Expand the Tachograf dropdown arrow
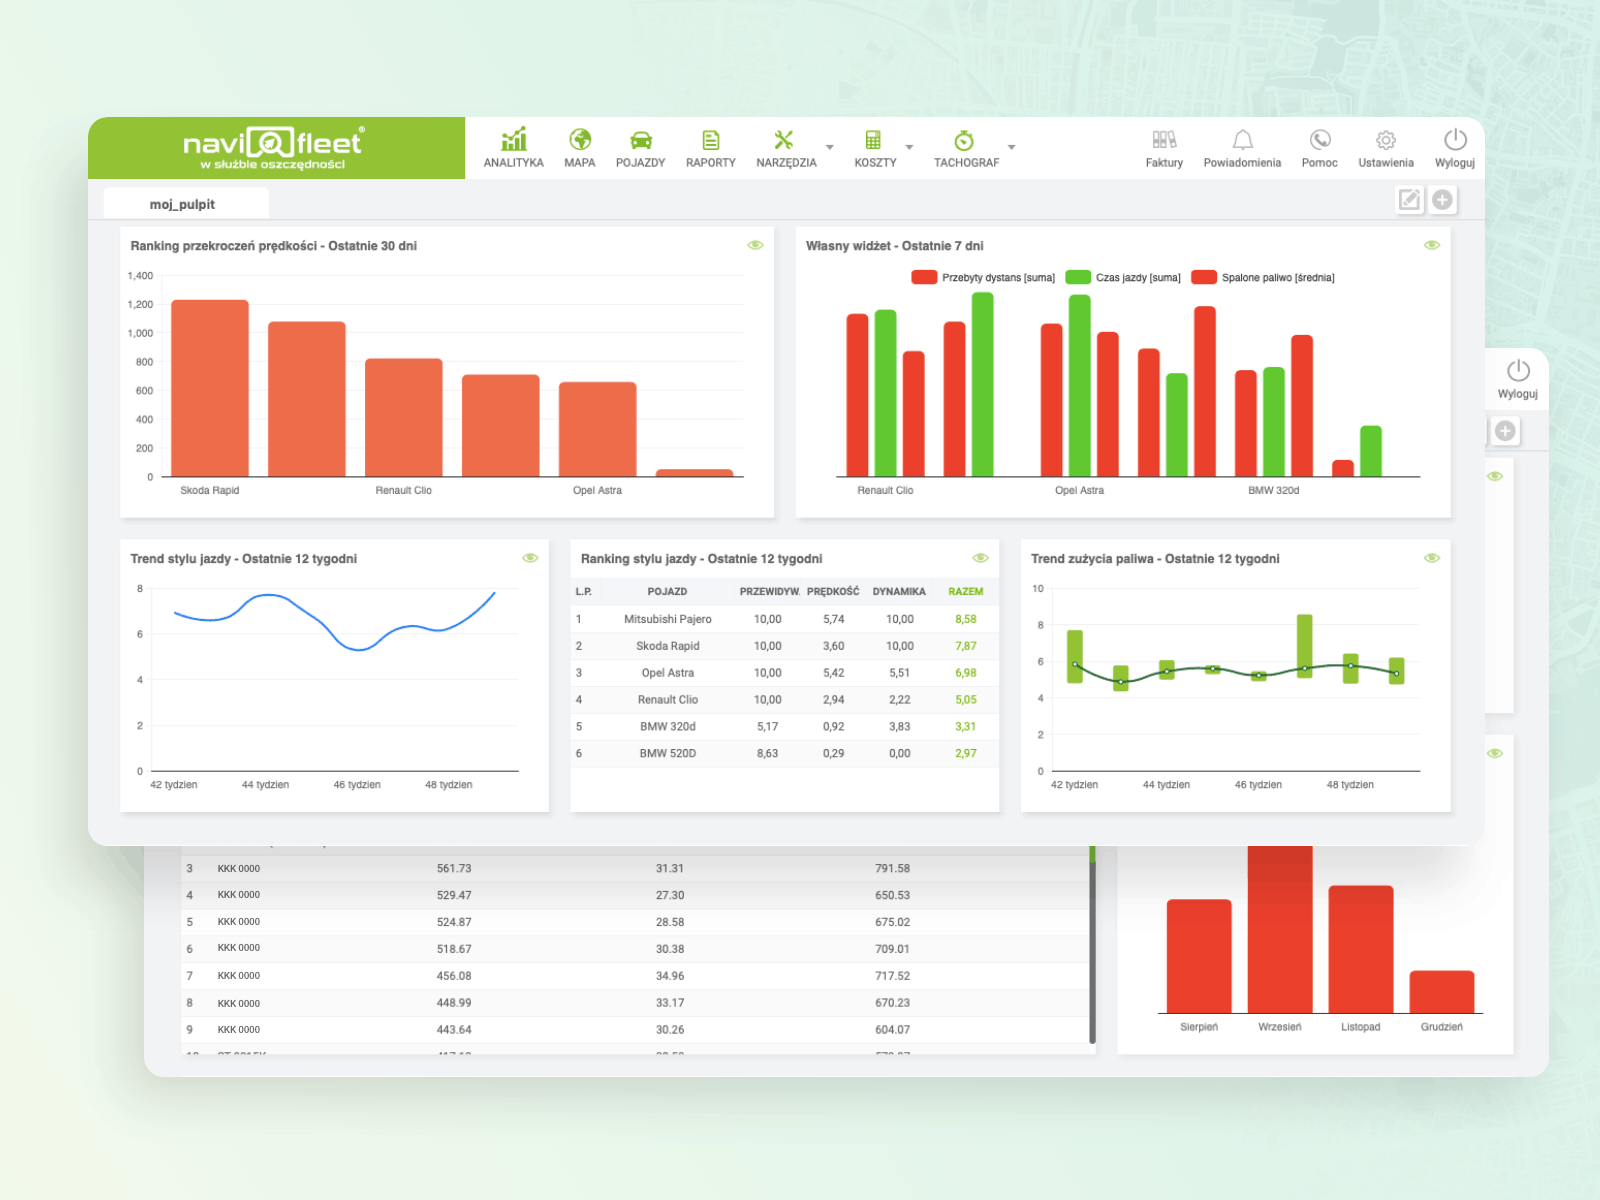The image size is (1600, 1200). [x=1011, y=147]
